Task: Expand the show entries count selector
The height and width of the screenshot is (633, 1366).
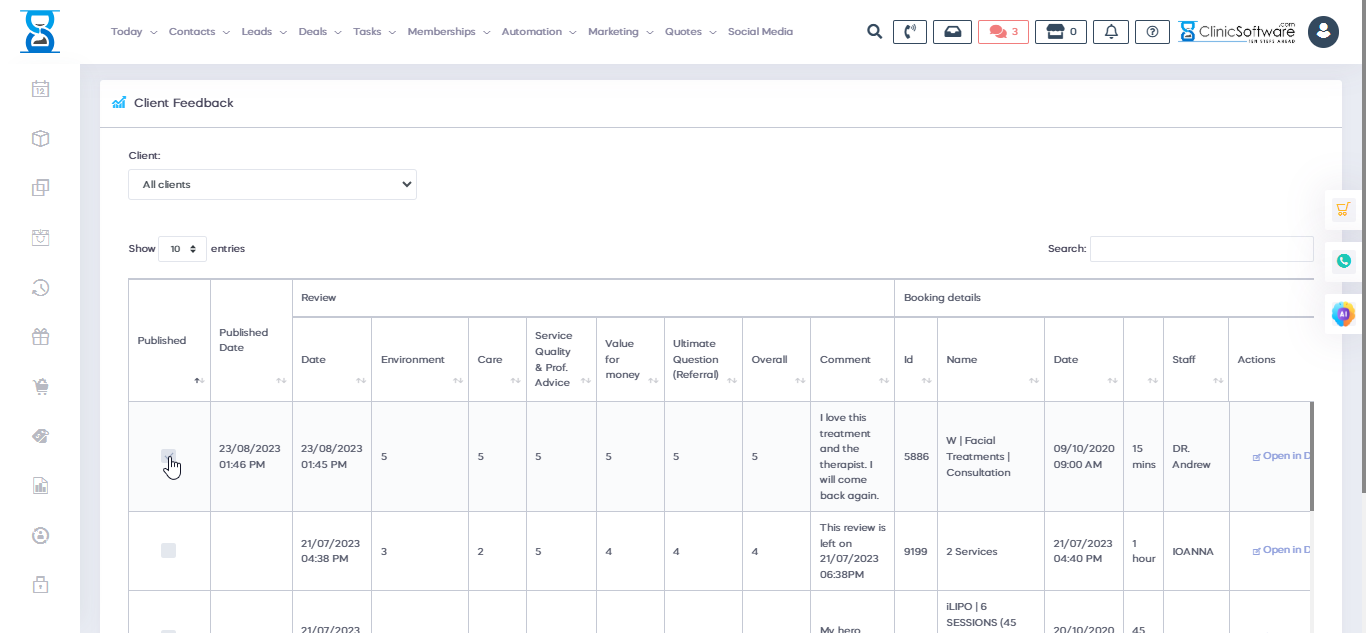Action: coord(182,249)
